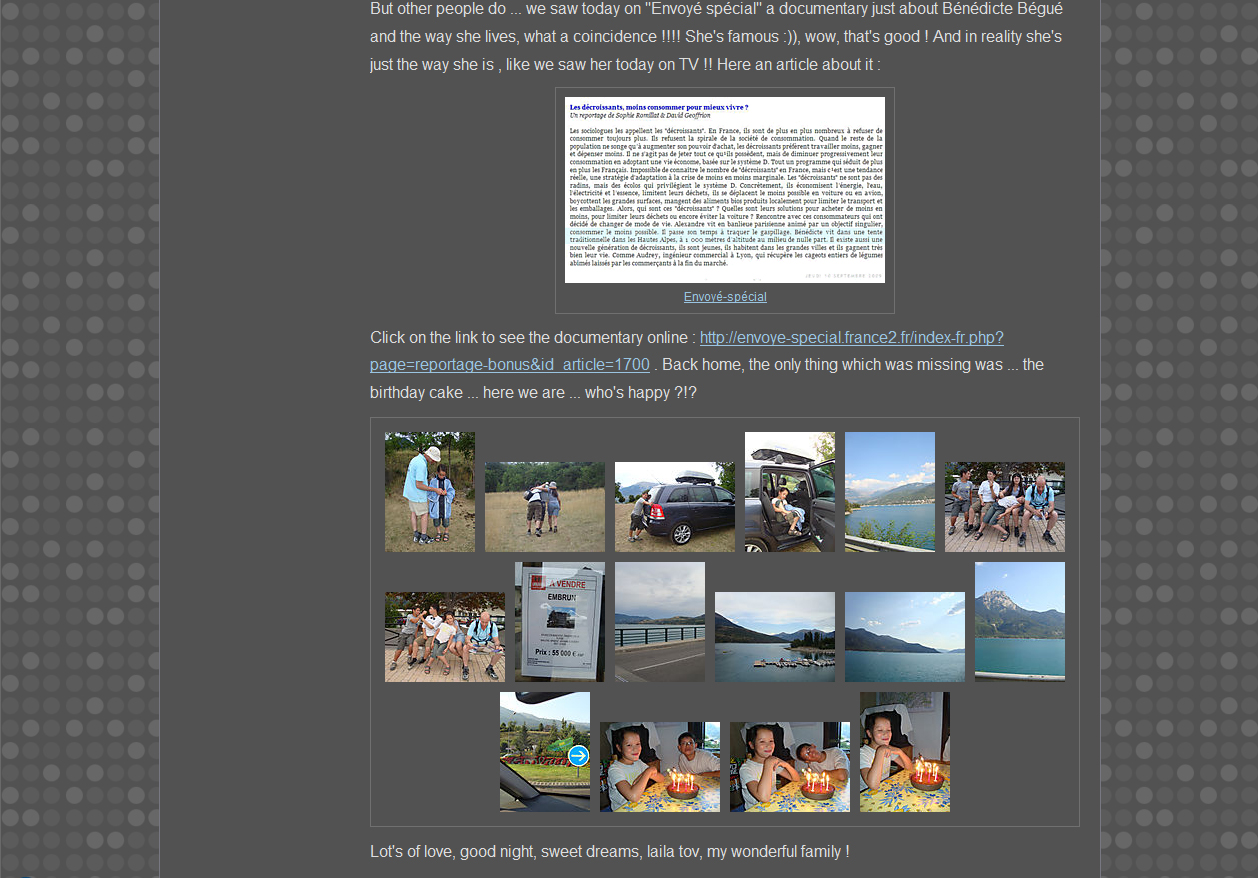Open photo of man pushing the blue minivan

tap(675, 507)
